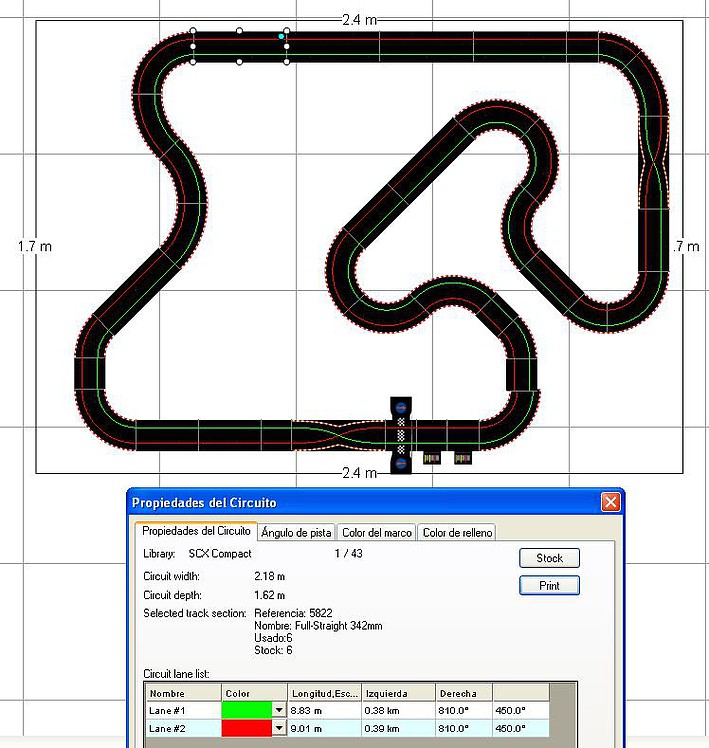Click the first controller connector below track
The image size is (709, 748).
tap(431, 458)
